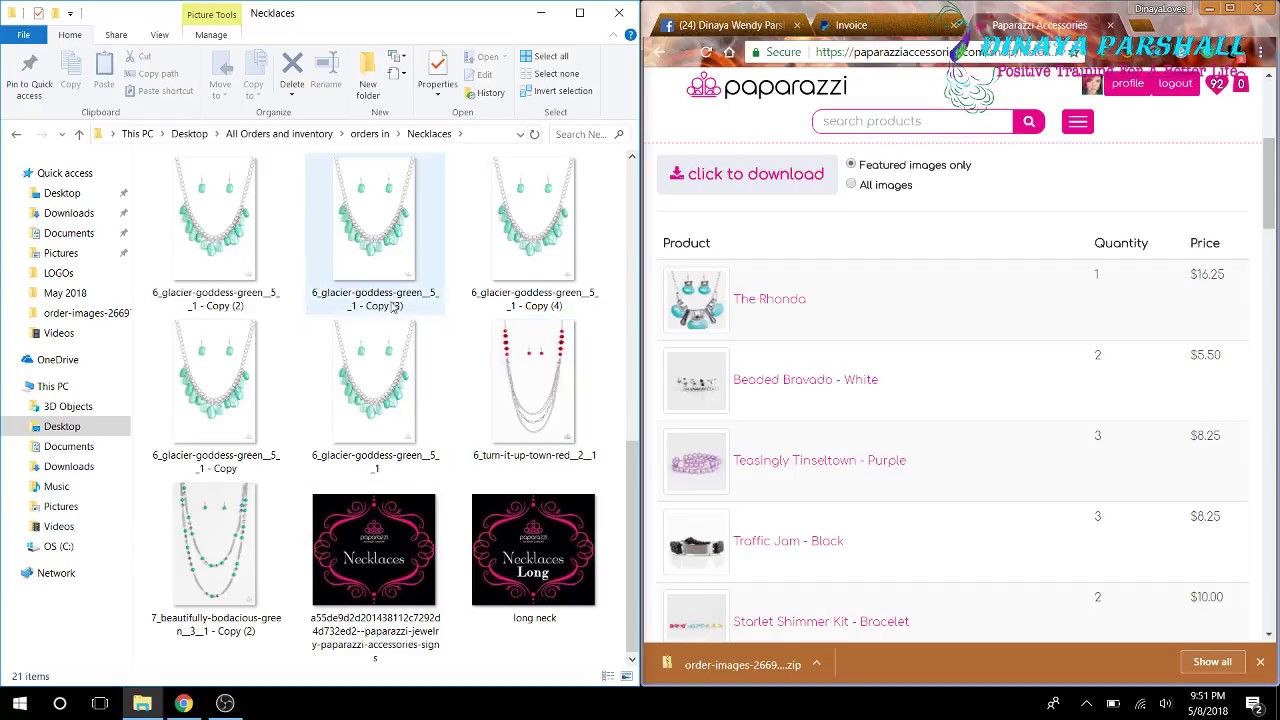Click Select none in ribbon
Viewport: 1280px width, 720px height.
tap(549, 73)
